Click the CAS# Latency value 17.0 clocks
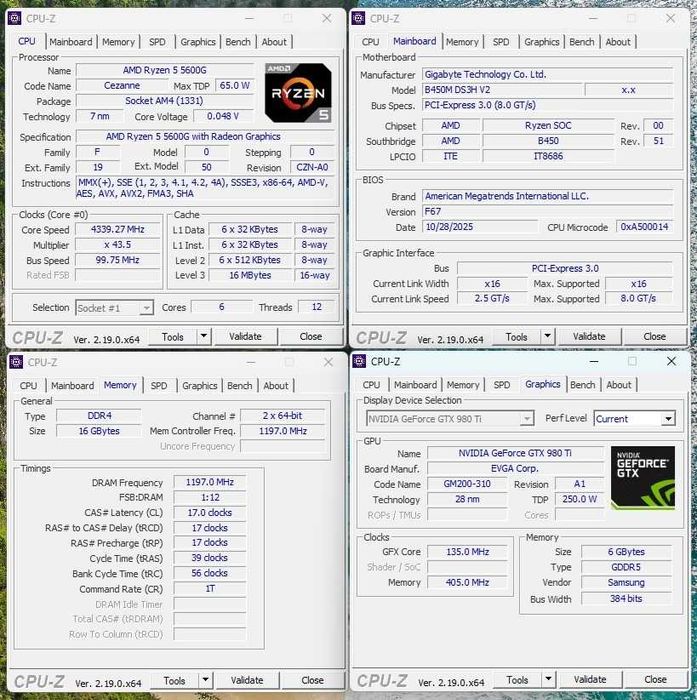Viewport: 697px width, 700px height. click(210, 512)
